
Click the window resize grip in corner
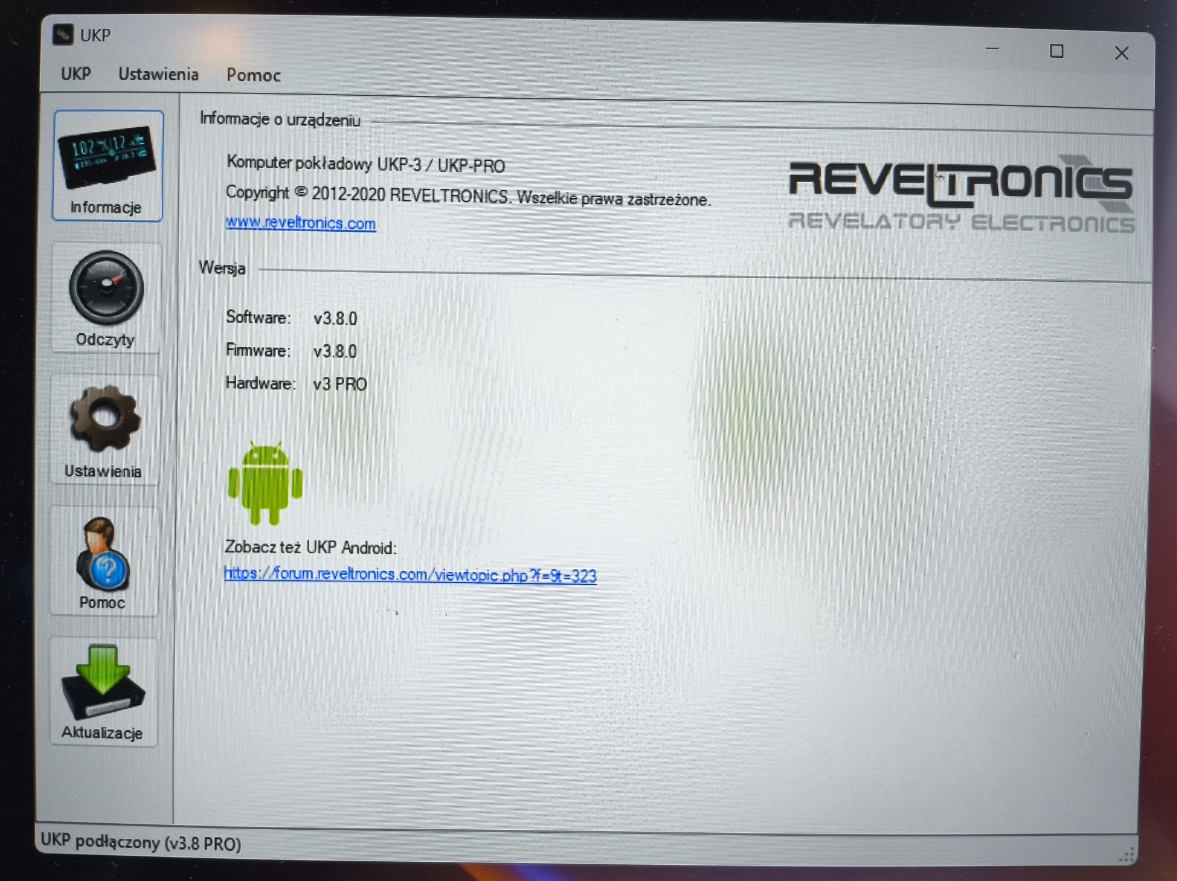(x=1127, y=854)
